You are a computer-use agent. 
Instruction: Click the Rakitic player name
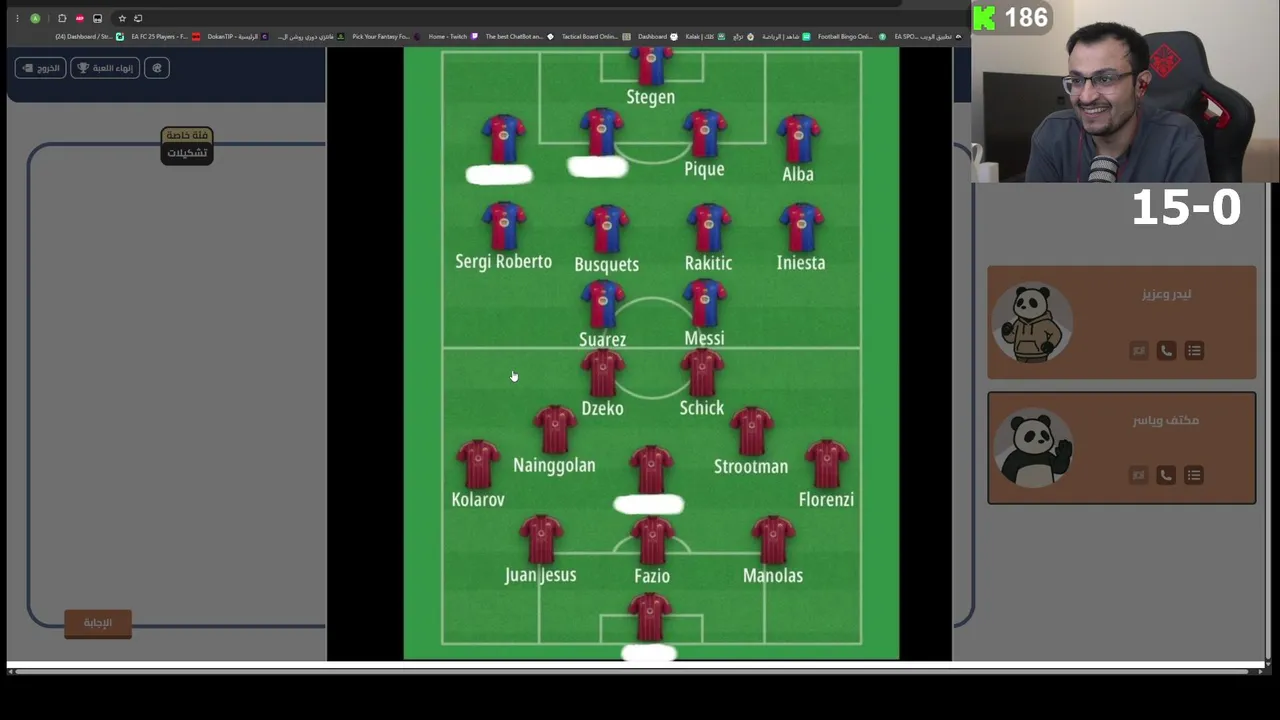pos(708,263)
